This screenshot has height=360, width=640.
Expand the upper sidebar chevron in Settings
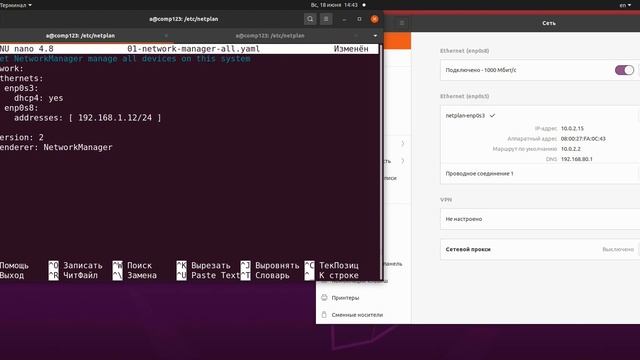(402, 144)
